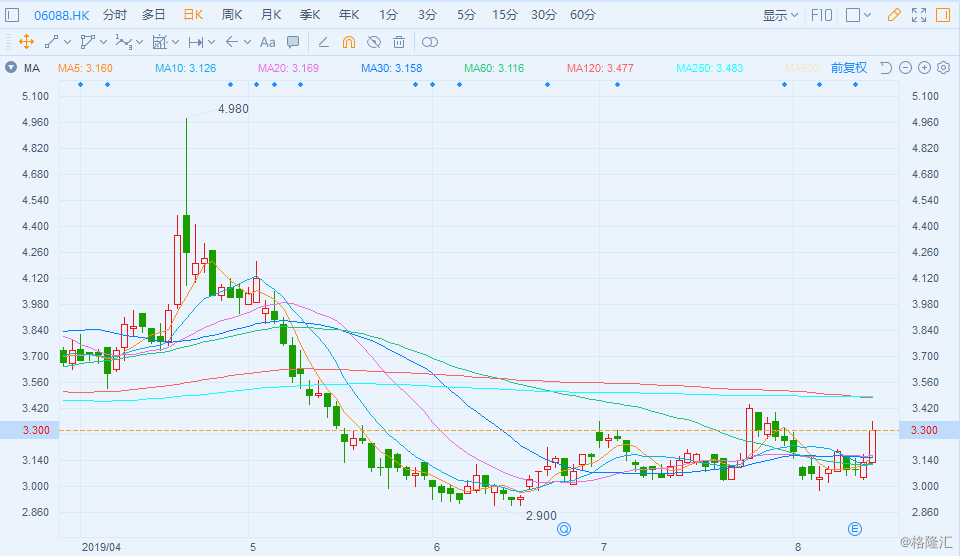Viewport: 960px width, 556px height.
Task: Add a comment bubble annotation
Action: [293, 42]
